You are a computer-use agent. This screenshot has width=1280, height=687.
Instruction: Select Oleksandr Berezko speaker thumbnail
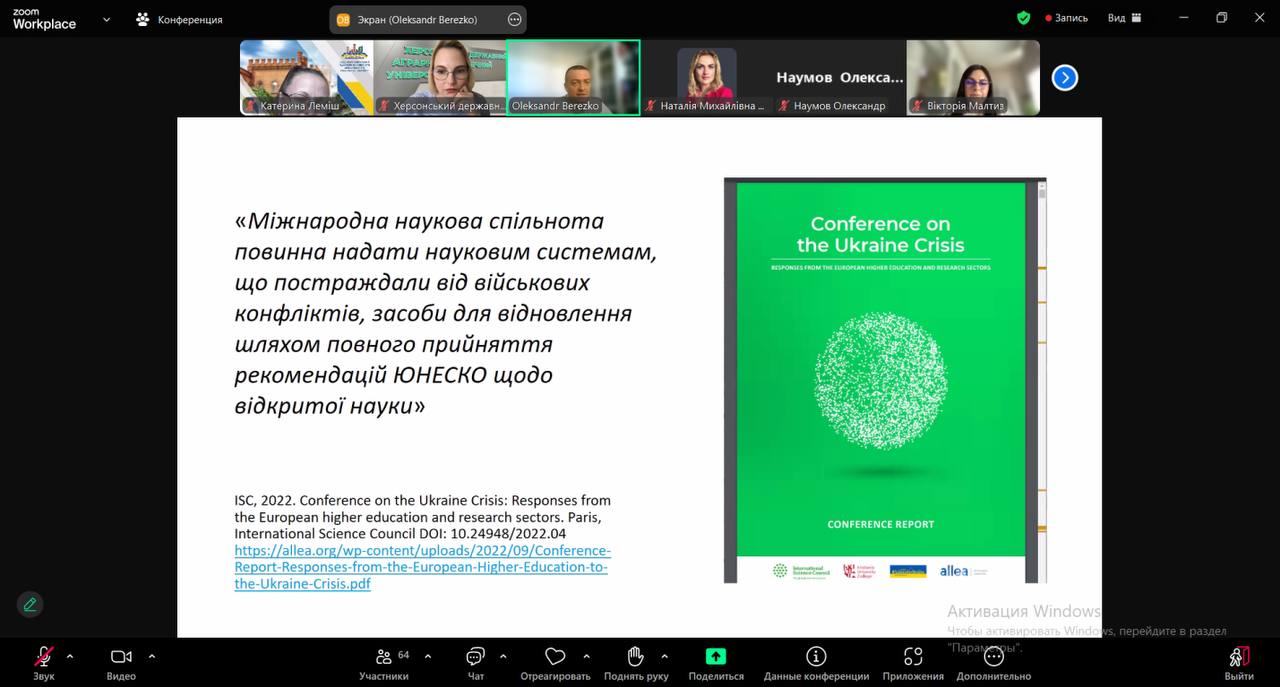(573, 78)
